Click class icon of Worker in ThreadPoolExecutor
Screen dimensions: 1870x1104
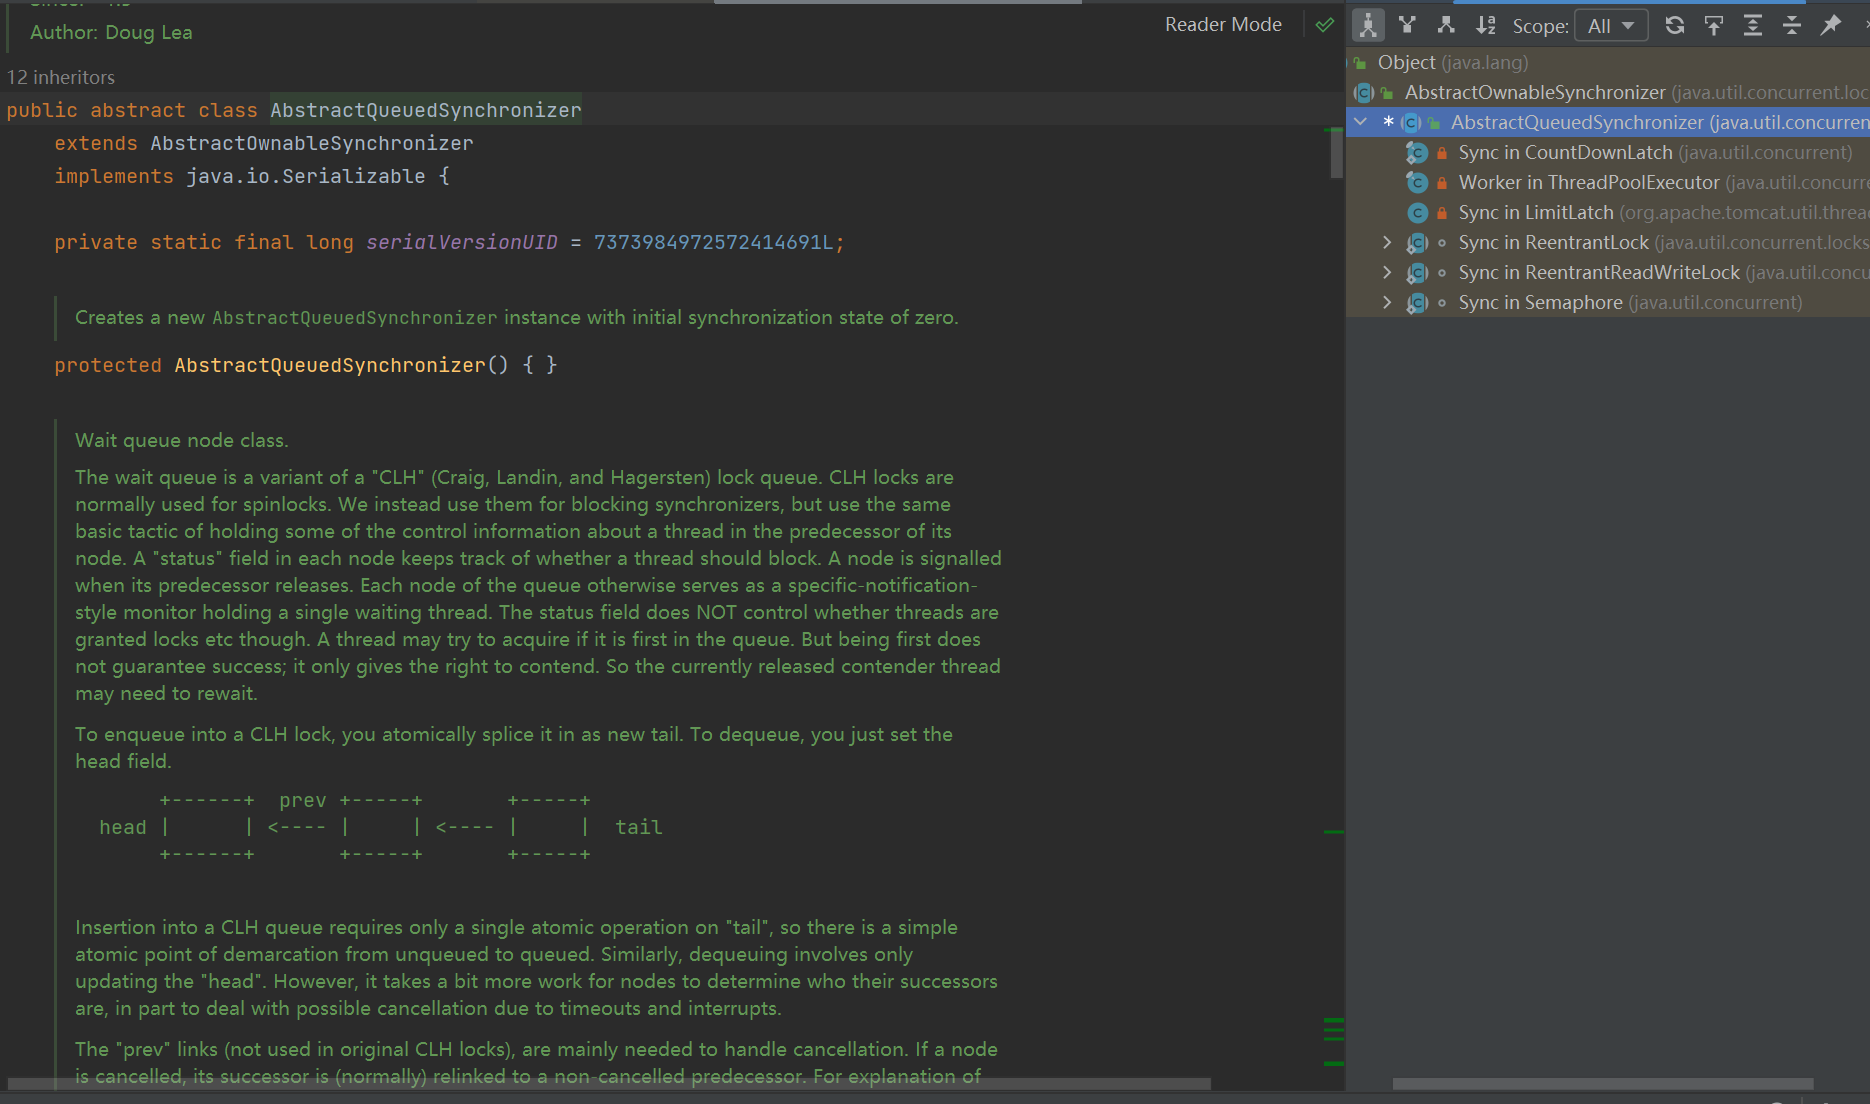pos(1417,182)
